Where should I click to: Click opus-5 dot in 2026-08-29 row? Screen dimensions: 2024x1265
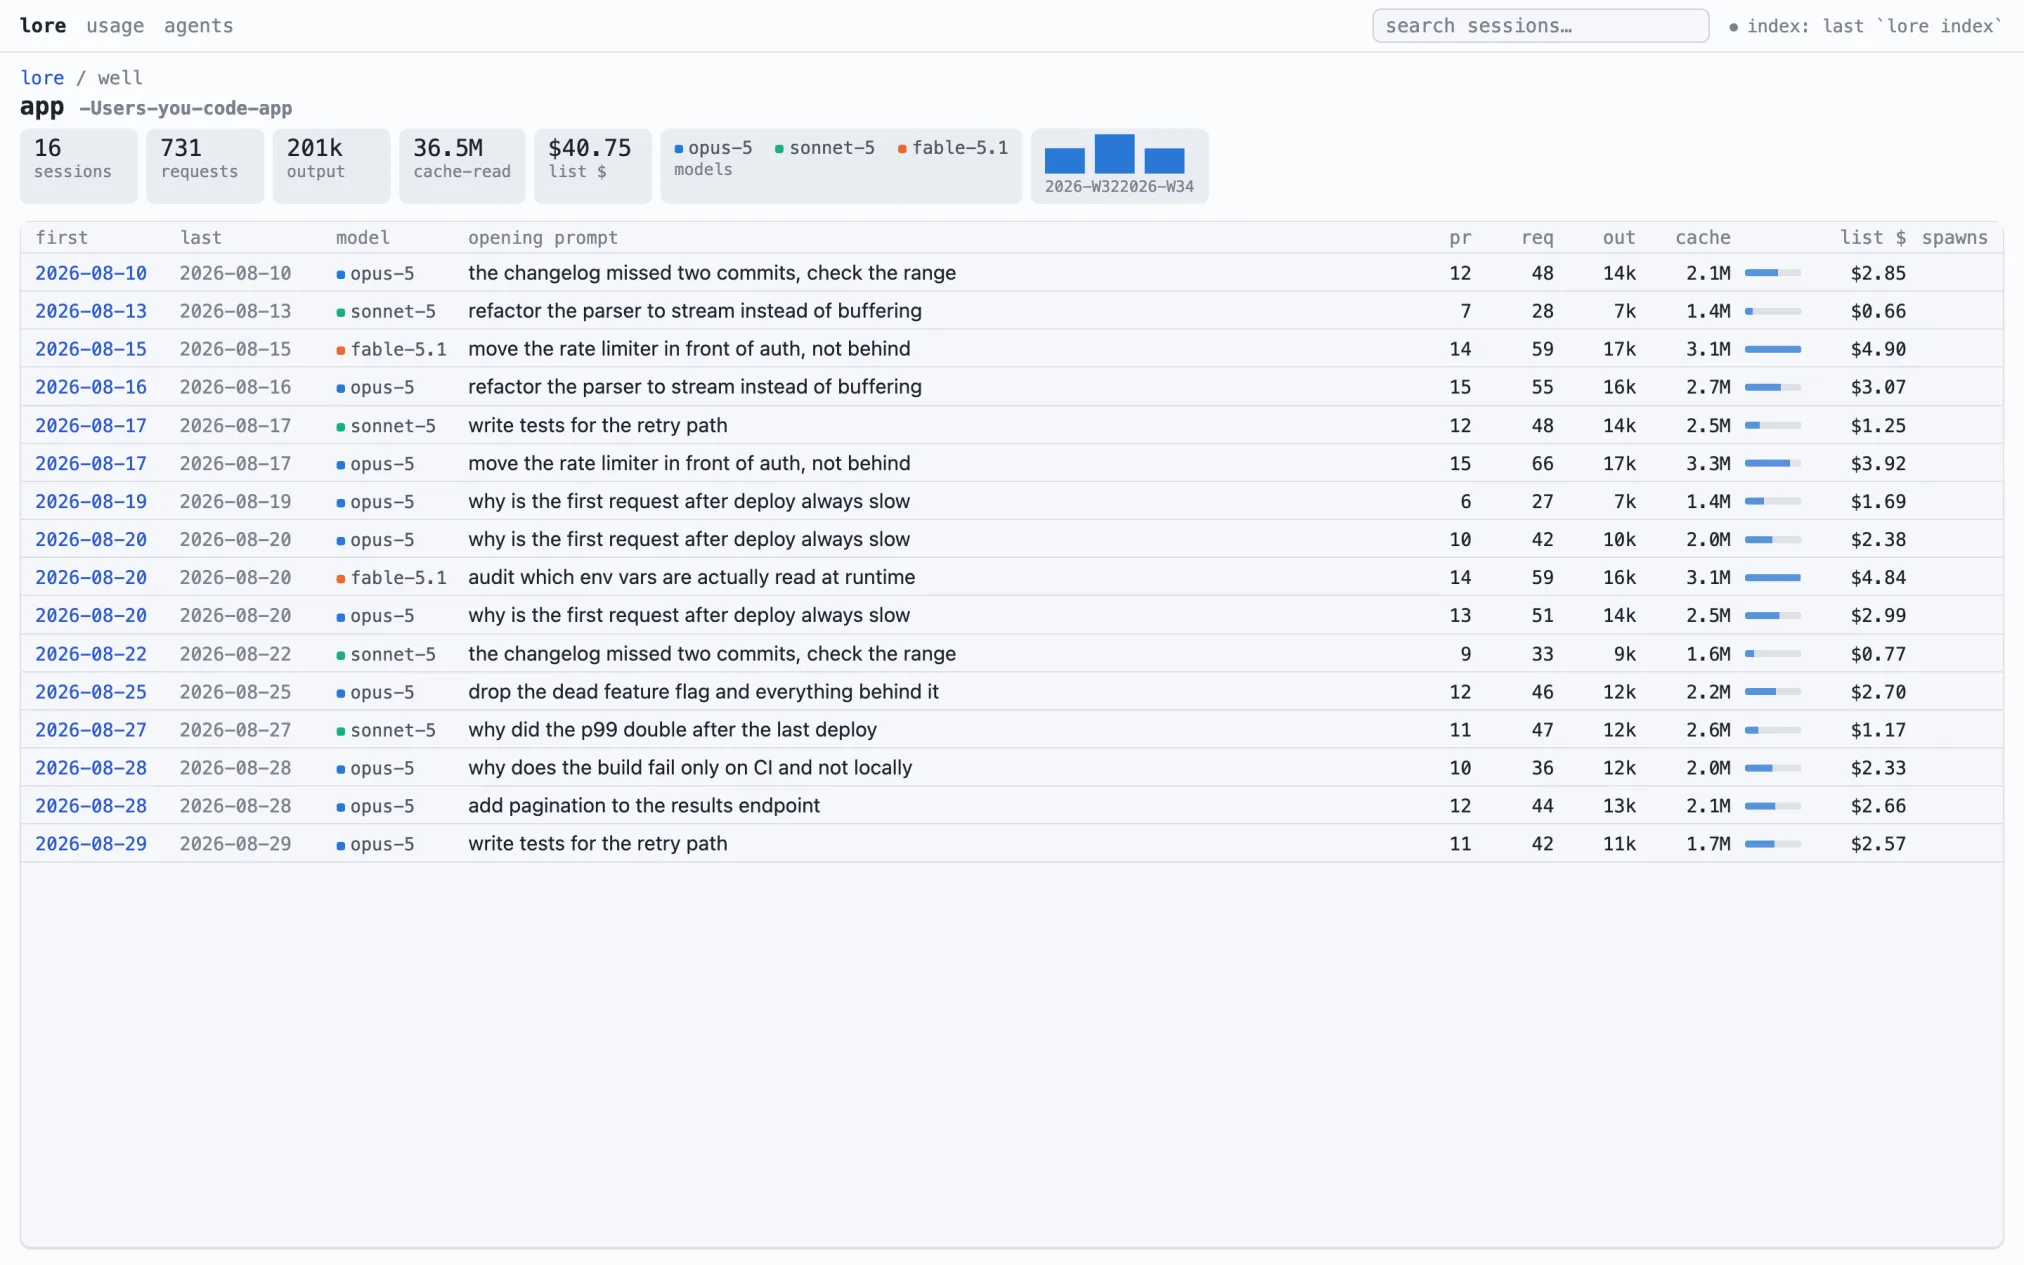[x=341, y=846]
